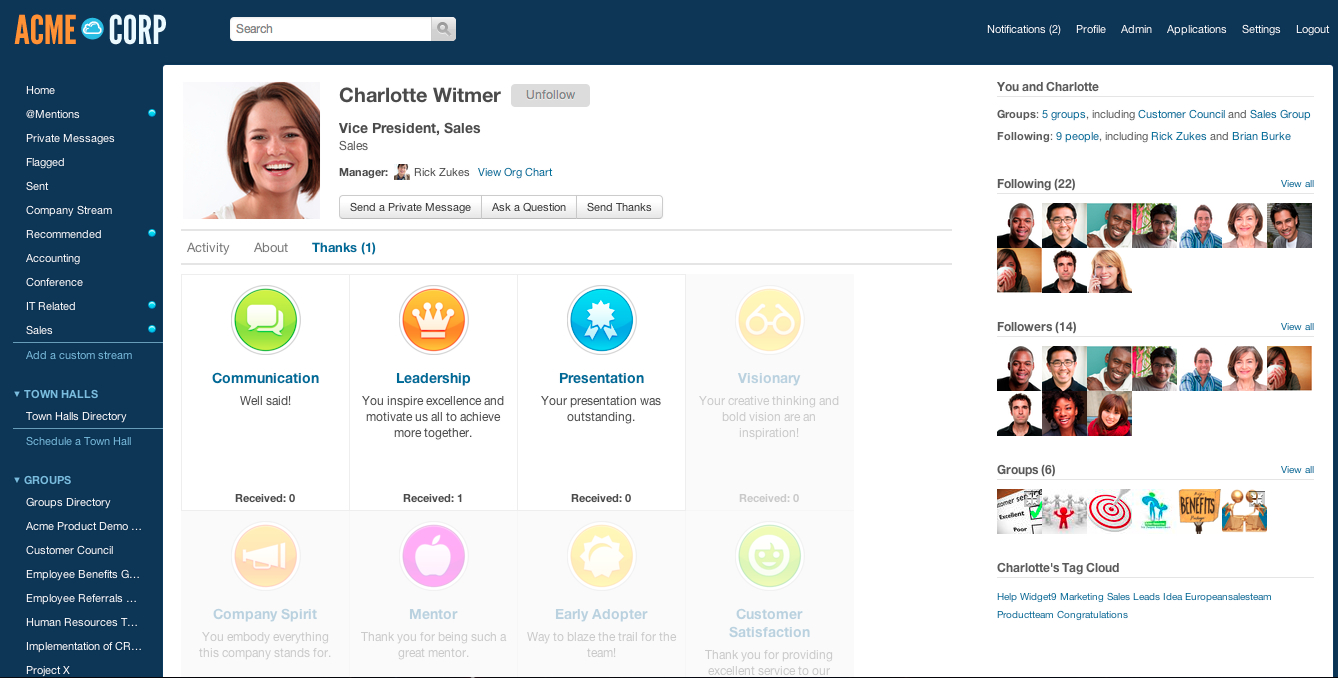Open the Benefits group icon
1338x678 pixels.
pyautogui.click(x=1199, y=510)
